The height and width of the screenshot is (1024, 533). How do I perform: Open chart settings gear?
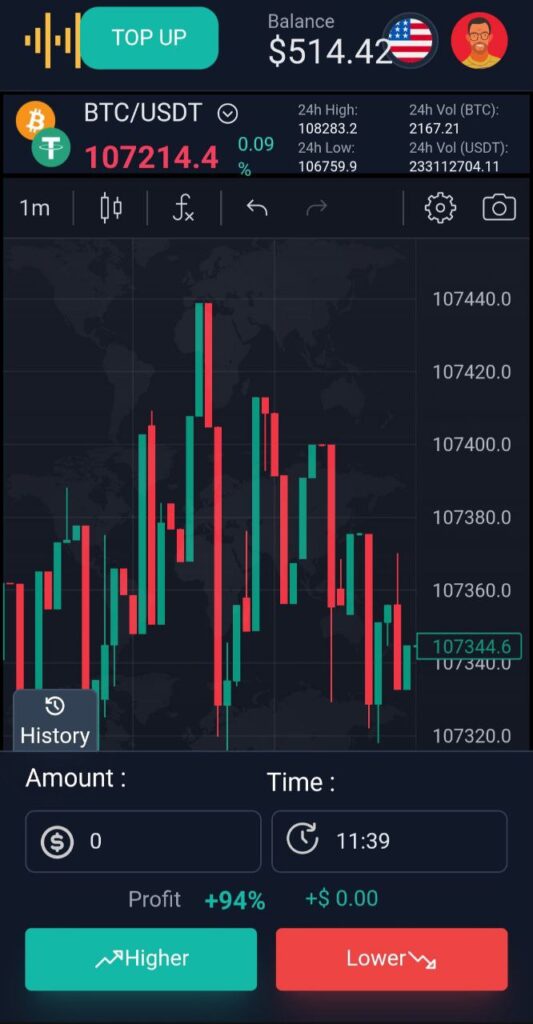pos(440,208)
